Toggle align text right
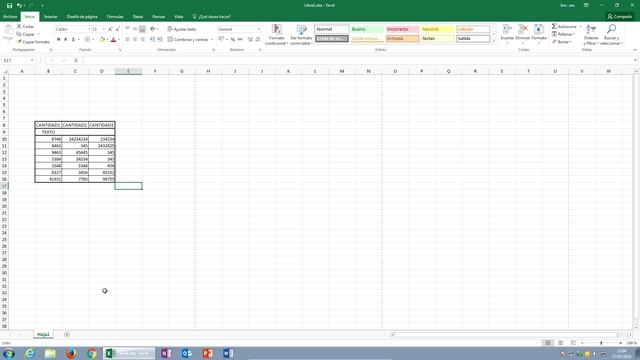The image size is (640, 360). [142, 40]
